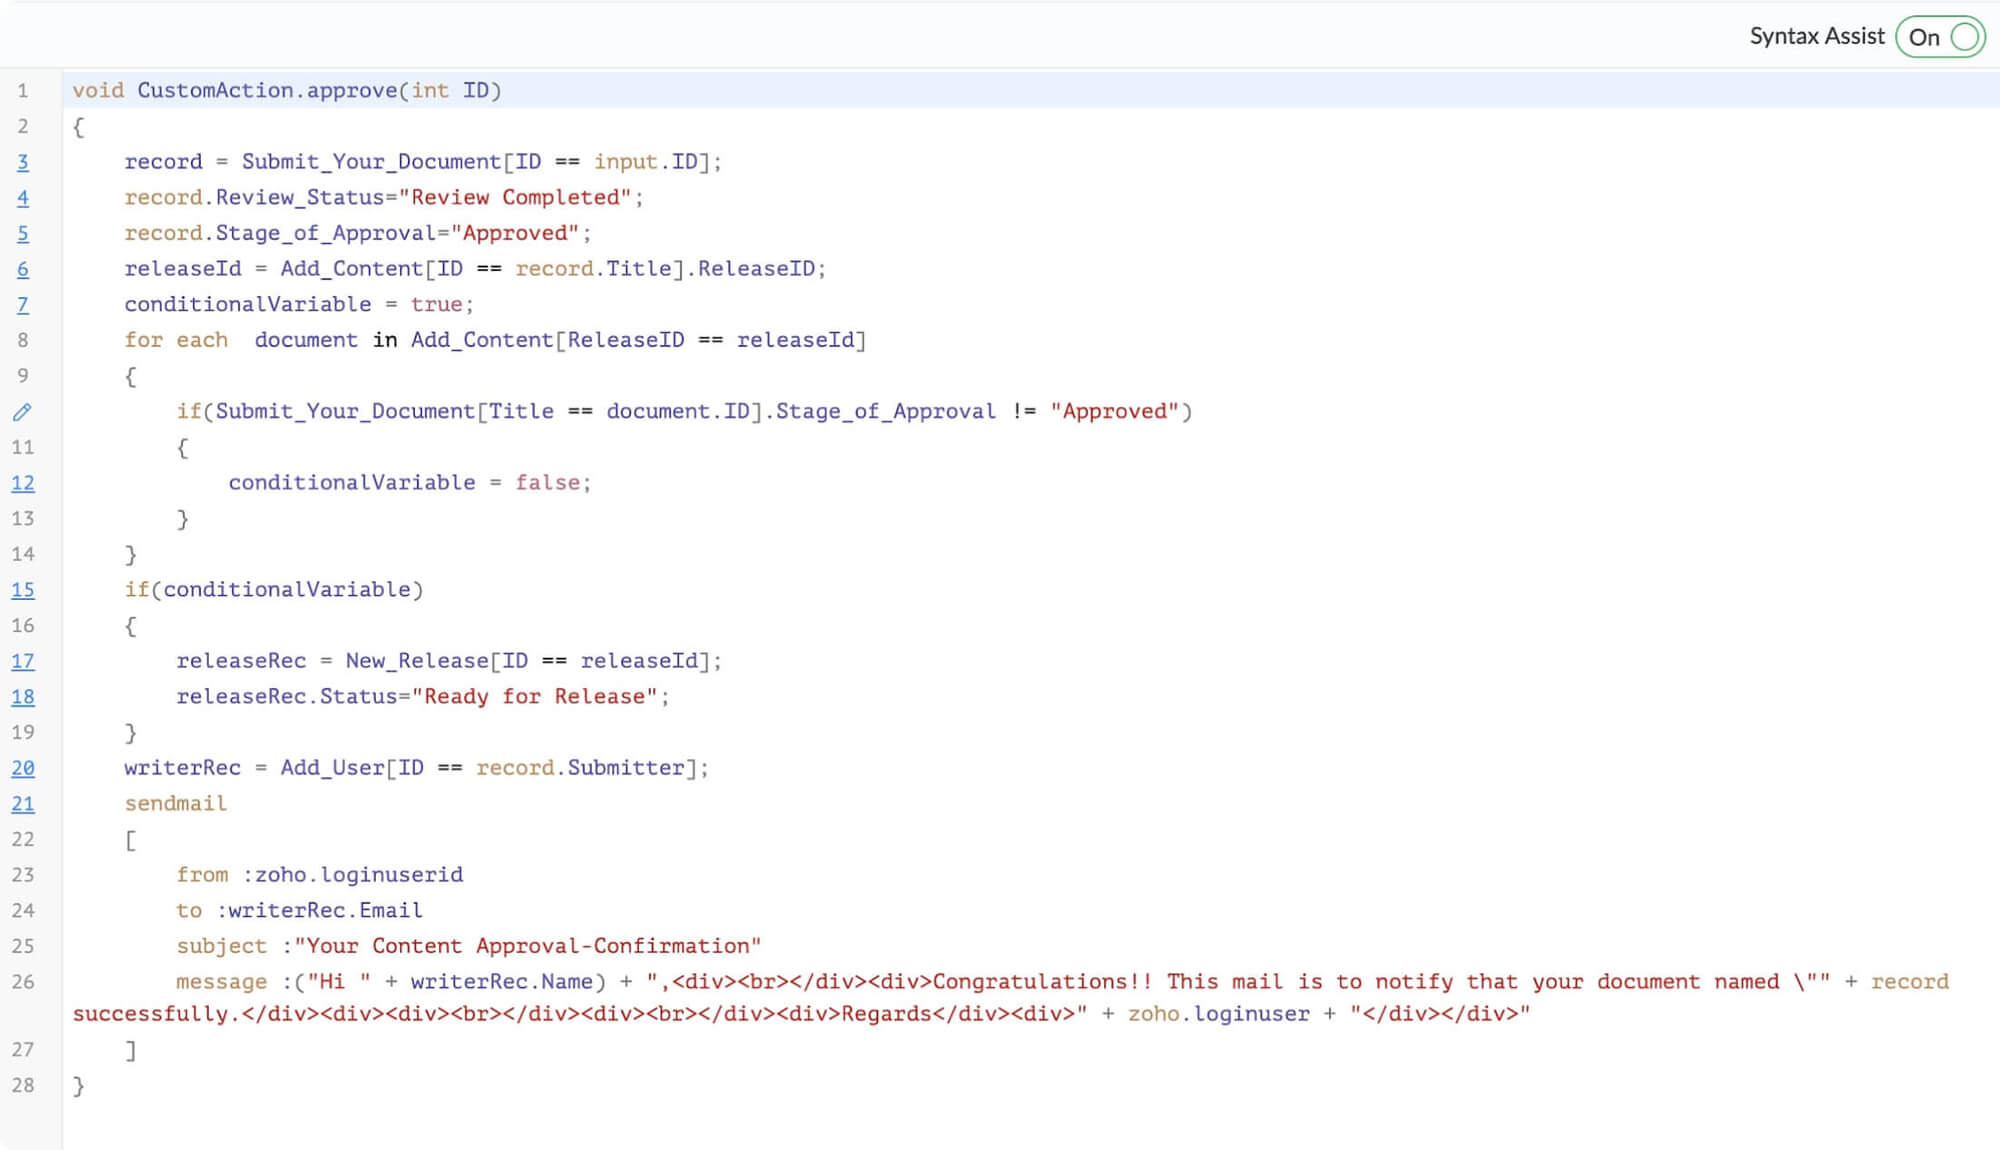Click the Syntax Assist label text
Image resolution: width=2000 pixels, height=1150 pixels.
pos(1816,37)
